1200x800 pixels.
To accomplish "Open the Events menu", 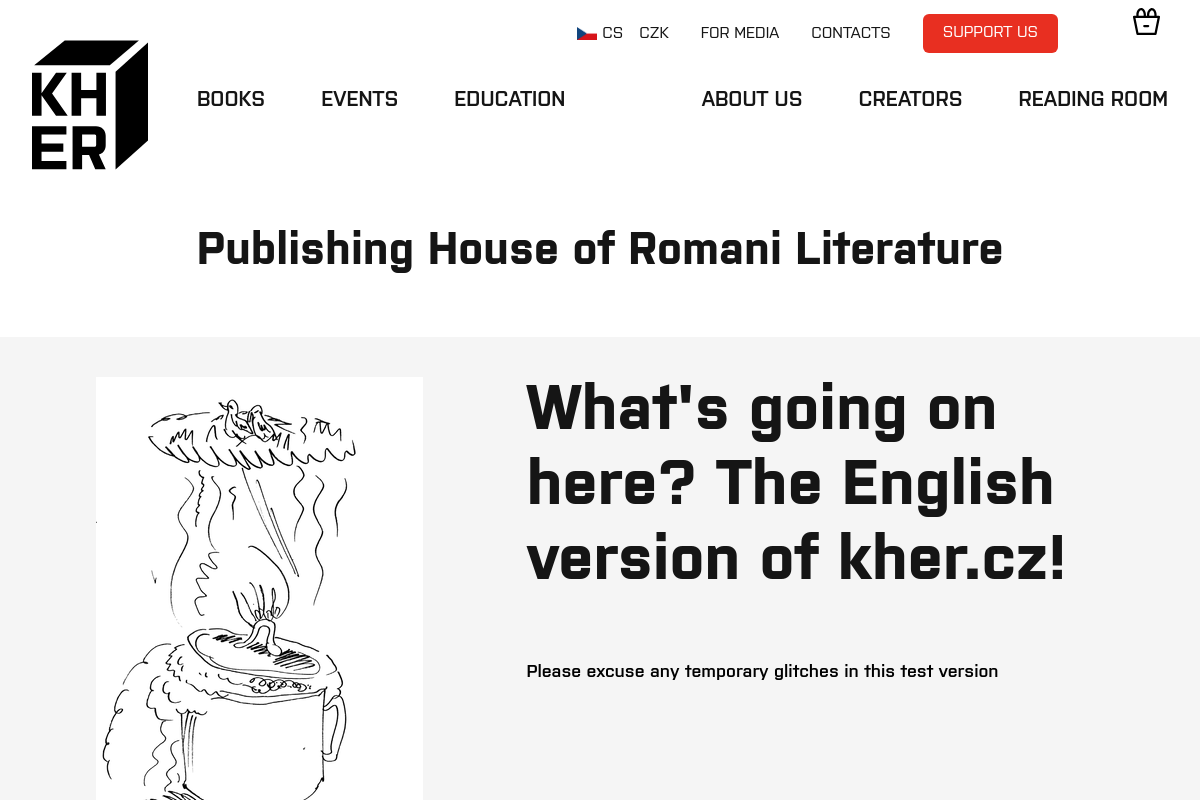I will pyautogui.click(x=359, y=99).
